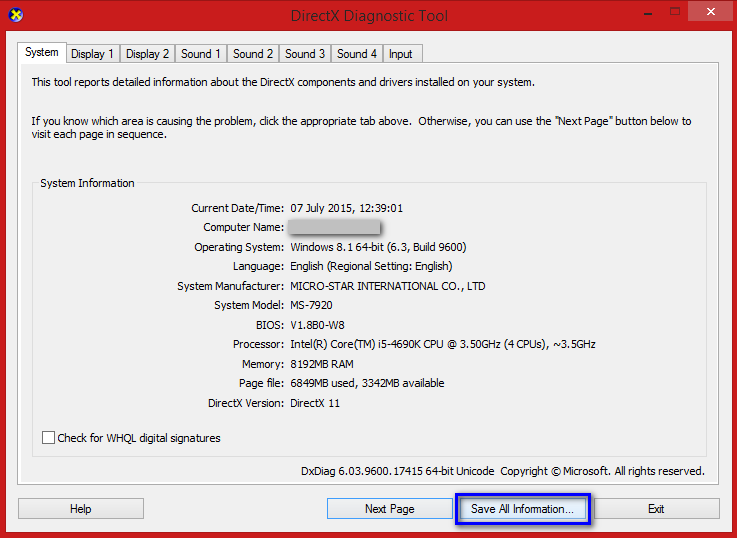Image resolution: width=737 pixels, height=538 pixels.
Task: Select the System tab
Action: [42, 52]
